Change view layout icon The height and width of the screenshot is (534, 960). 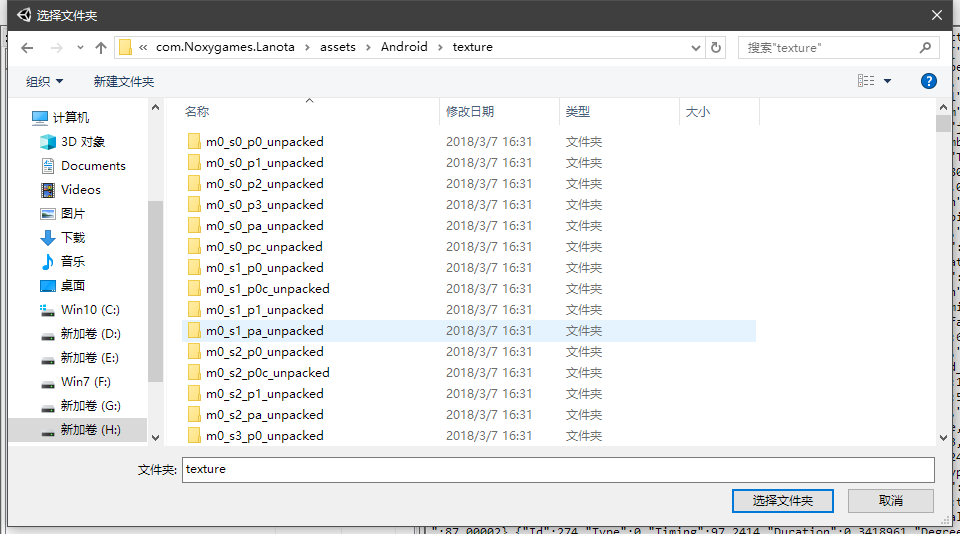click(866, 81)
